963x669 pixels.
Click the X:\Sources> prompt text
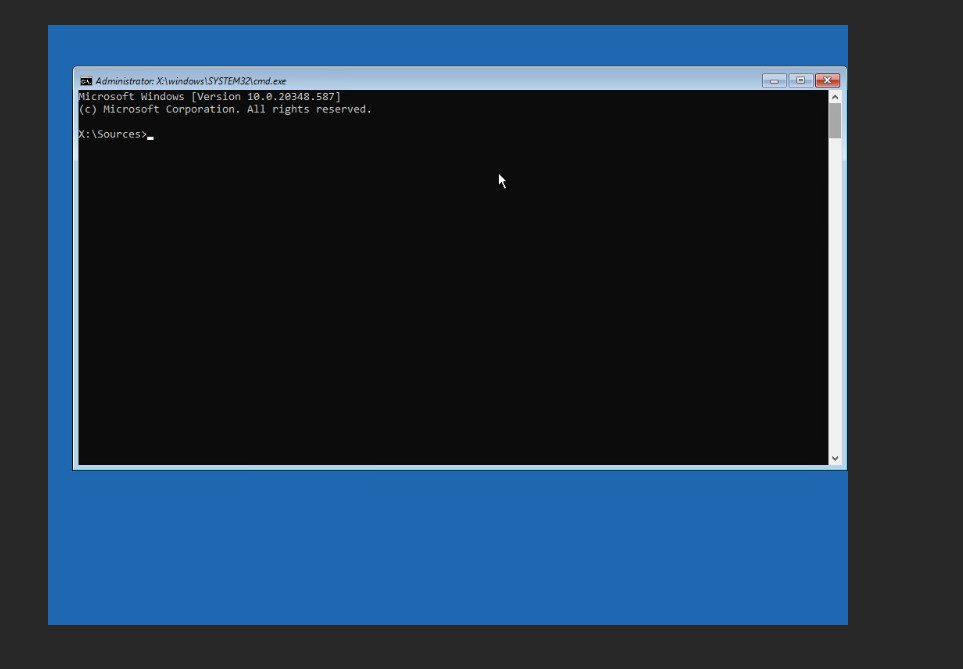112,135
